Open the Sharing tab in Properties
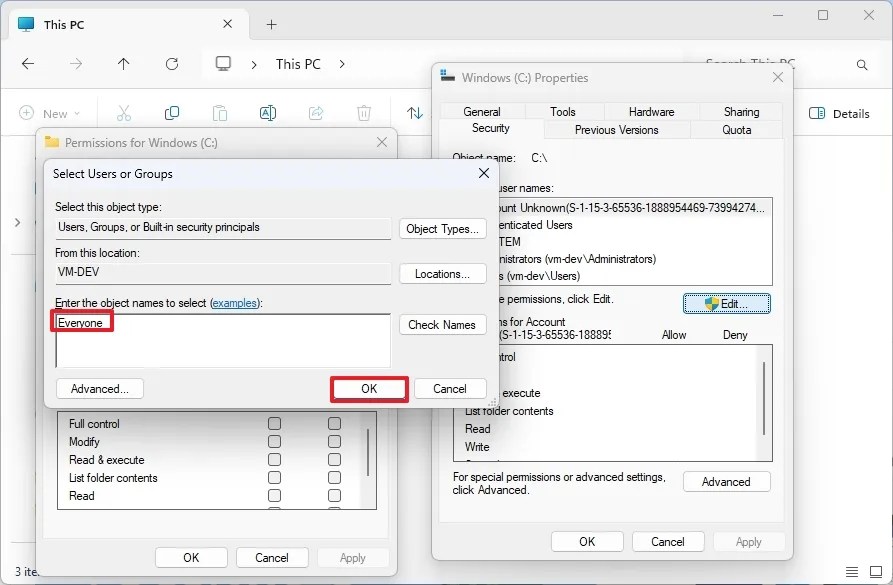 point(742,112)
